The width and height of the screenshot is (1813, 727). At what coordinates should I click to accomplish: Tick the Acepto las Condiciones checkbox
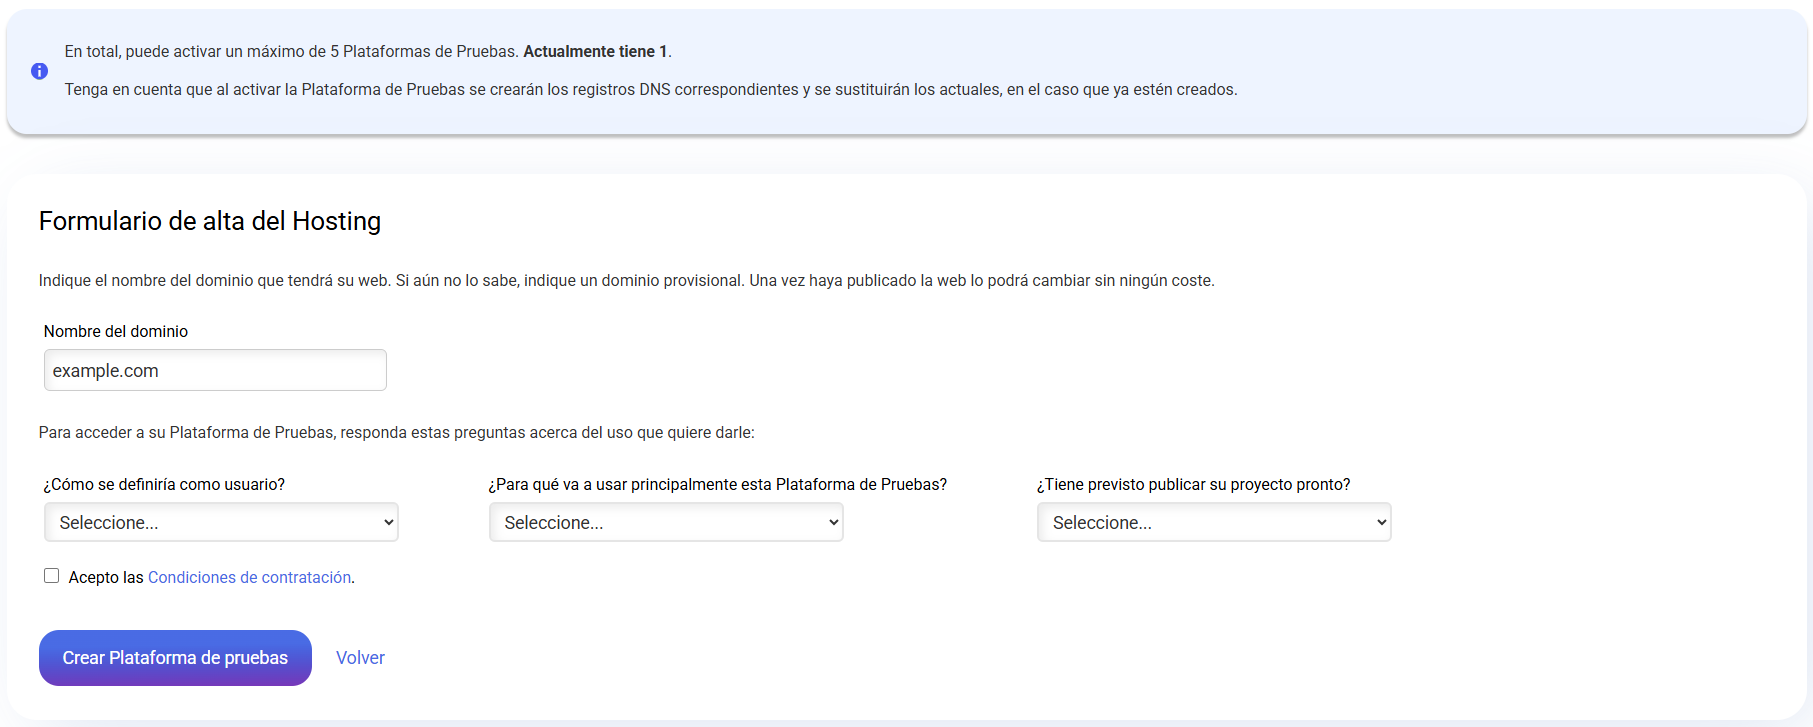51,576
